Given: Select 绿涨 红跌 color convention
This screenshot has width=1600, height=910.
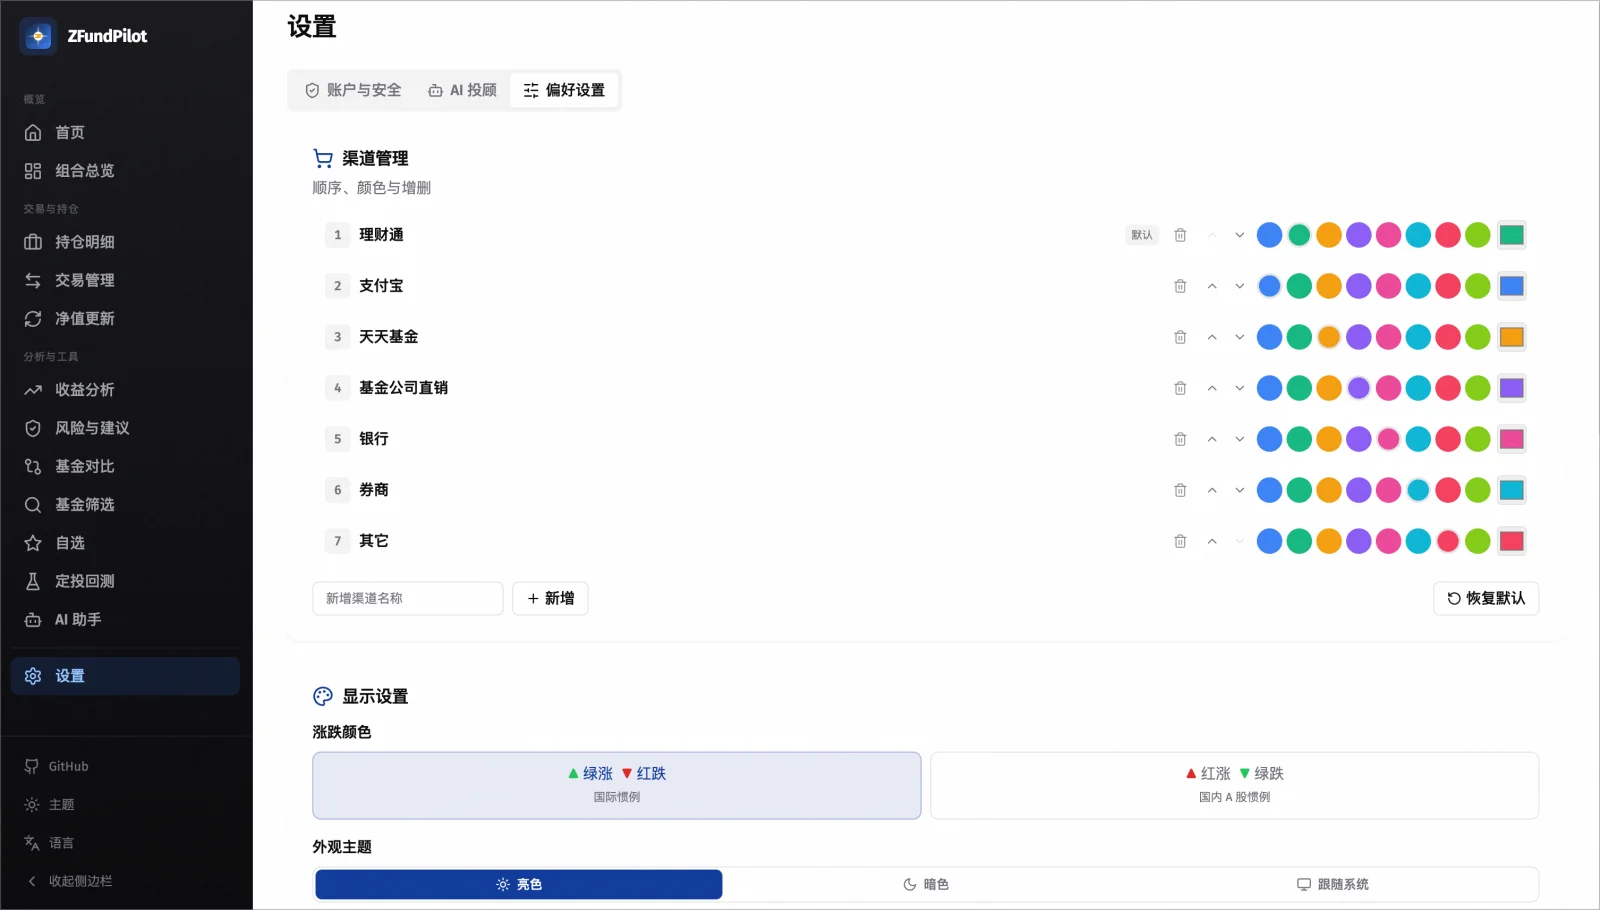Looking at the screenshot, I should [617, 785].
